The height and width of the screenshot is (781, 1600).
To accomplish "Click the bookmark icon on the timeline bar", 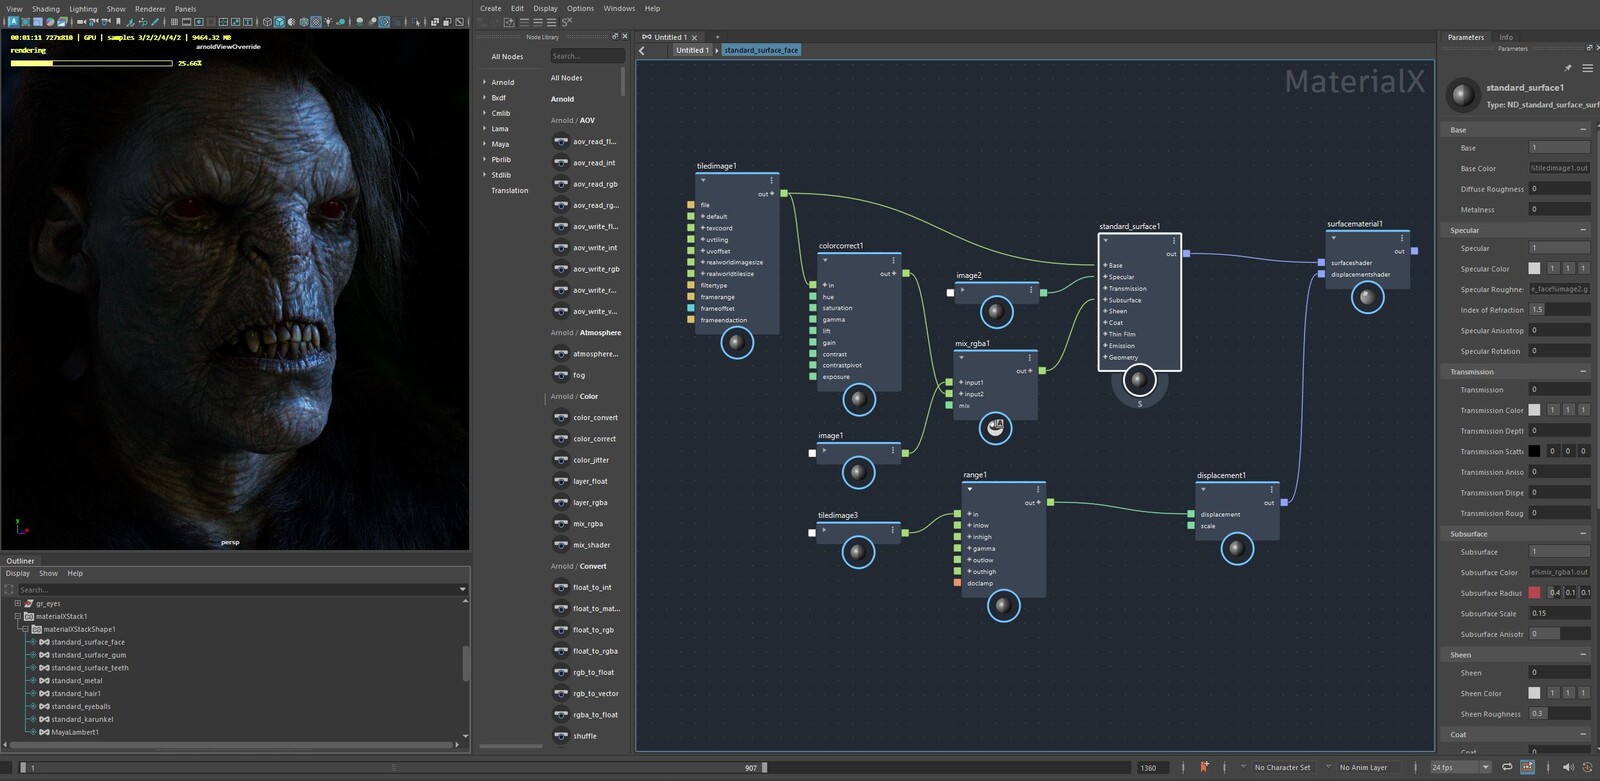I will [x=1204, y=767].
